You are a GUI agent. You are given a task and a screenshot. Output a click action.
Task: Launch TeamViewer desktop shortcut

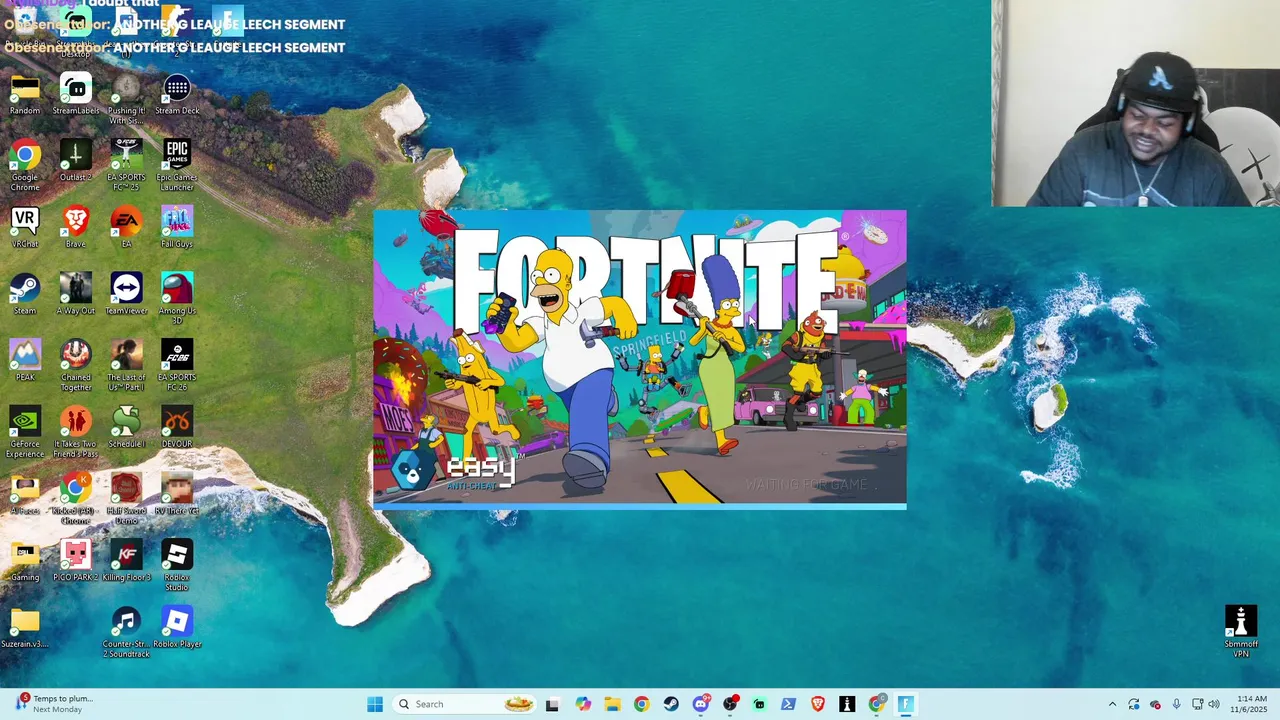pos(126,295)
